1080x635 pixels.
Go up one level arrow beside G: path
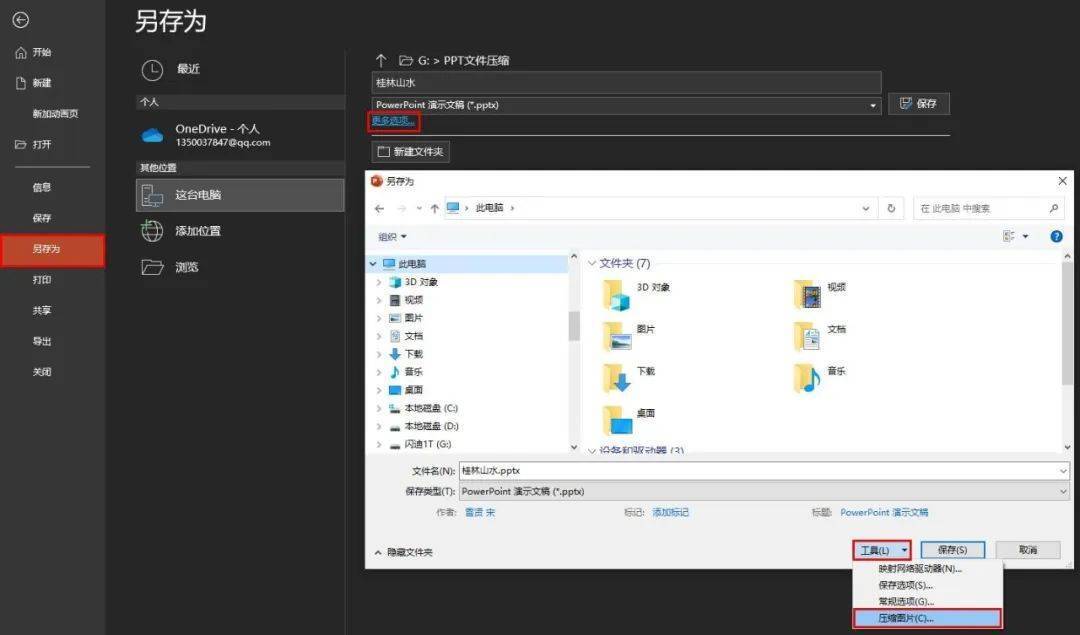tap(381, 61)
